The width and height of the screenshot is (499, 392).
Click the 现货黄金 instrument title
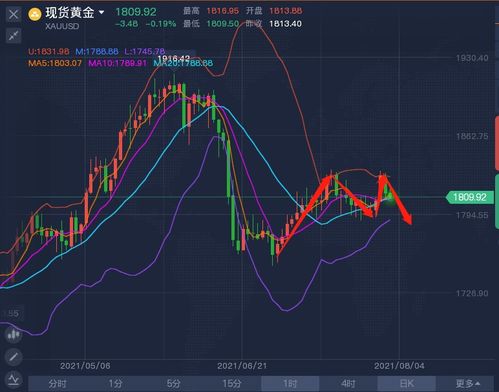tap(70, 13)
